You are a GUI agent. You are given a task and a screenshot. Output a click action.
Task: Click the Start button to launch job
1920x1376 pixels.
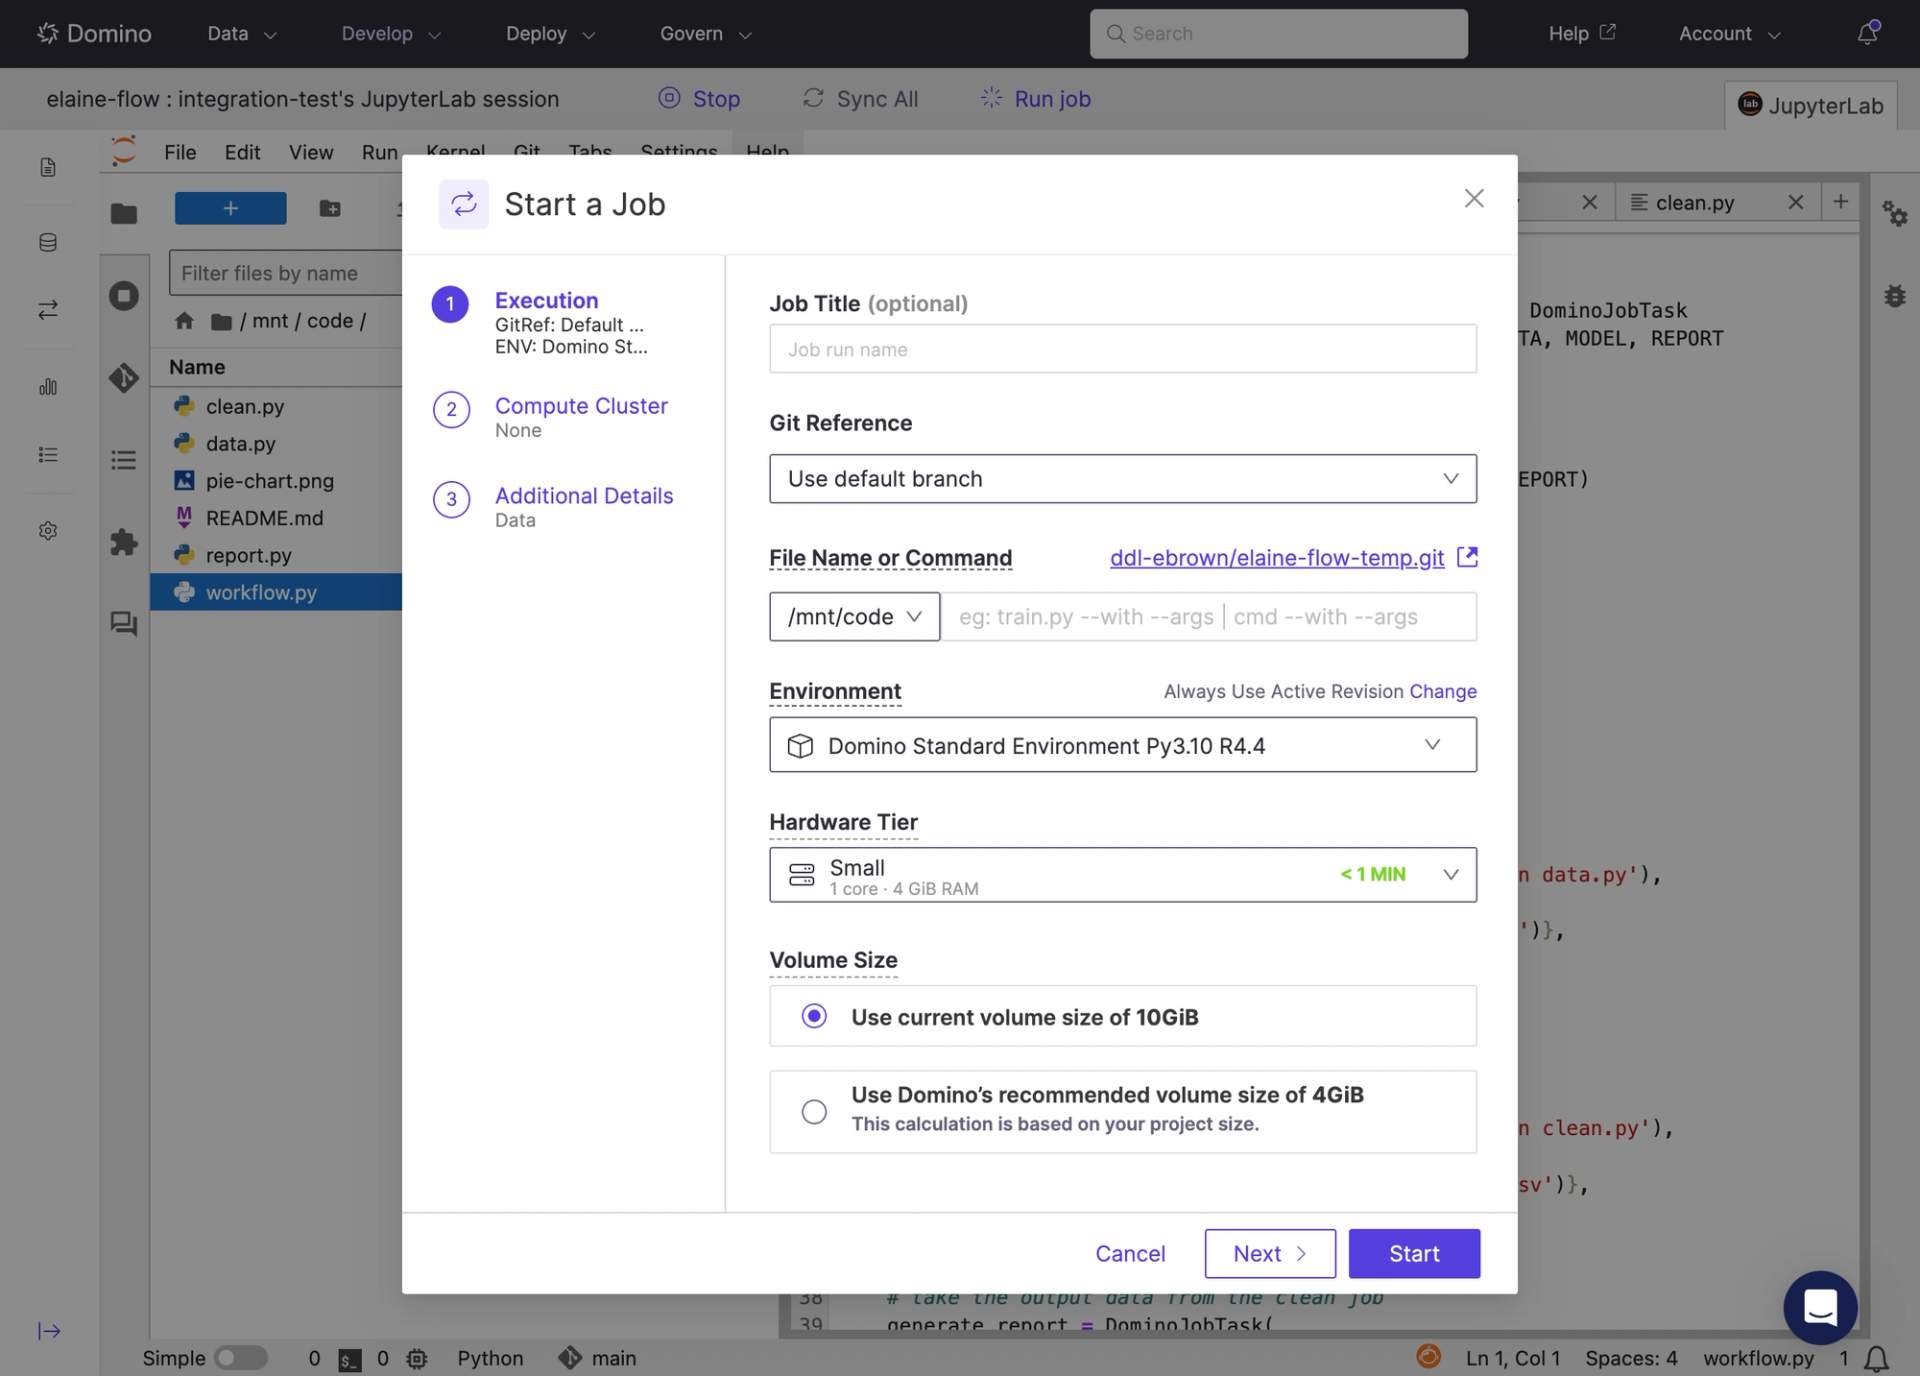tap(1413, 1253)
